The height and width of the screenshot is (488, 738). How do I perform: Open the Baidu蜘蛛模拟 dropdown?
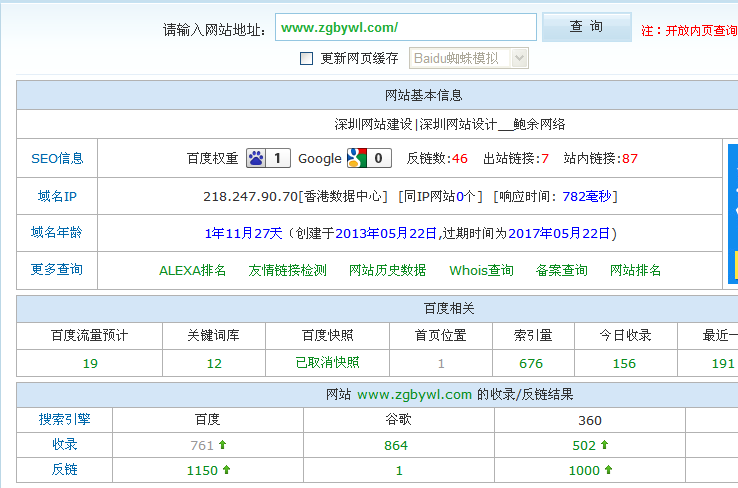click(x=469, y=58)
